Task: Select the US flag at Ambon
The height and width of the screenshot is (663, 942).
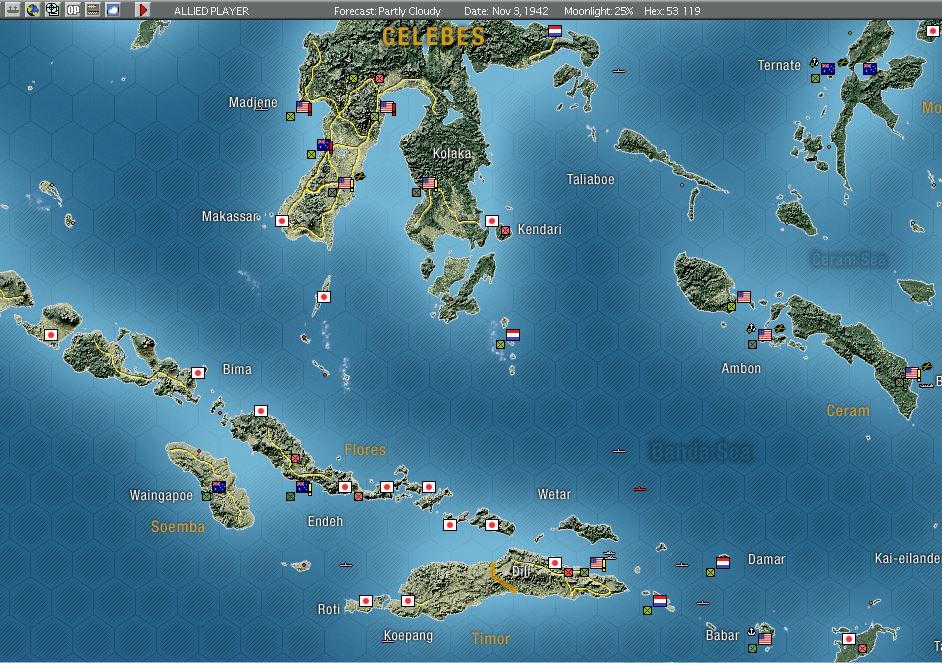Action: click(x=765, y=335)
